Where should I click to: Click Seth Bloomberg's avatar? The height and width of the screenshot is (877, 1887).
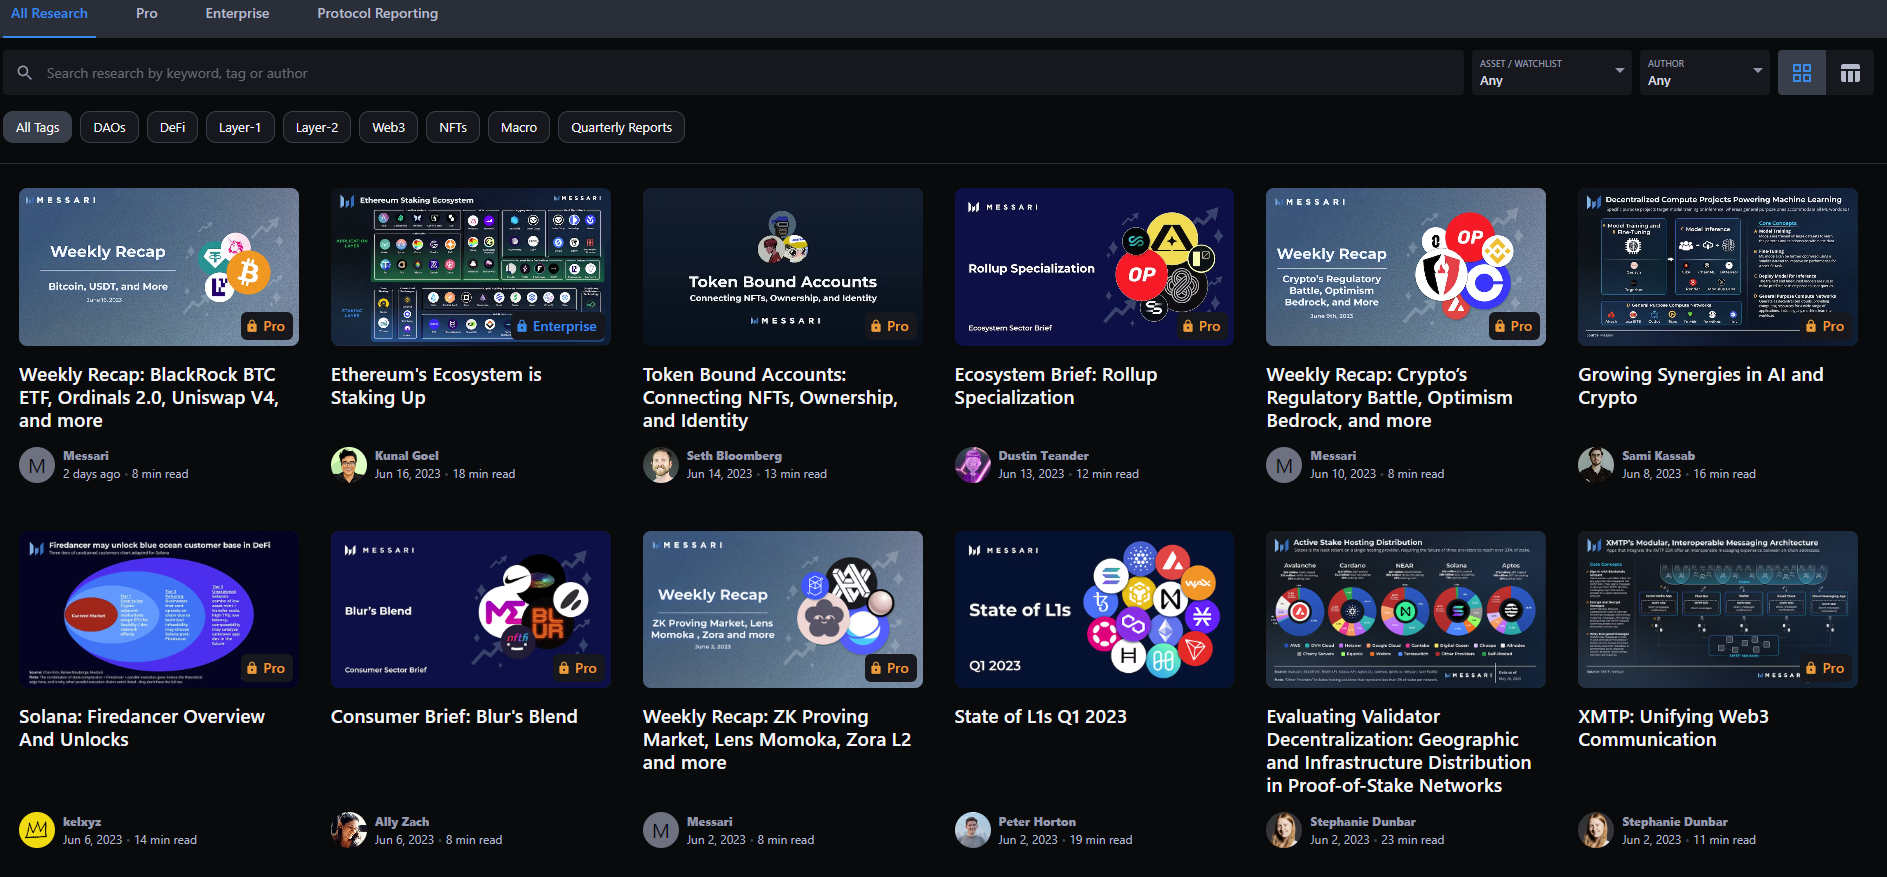click(x=661, y=465)
